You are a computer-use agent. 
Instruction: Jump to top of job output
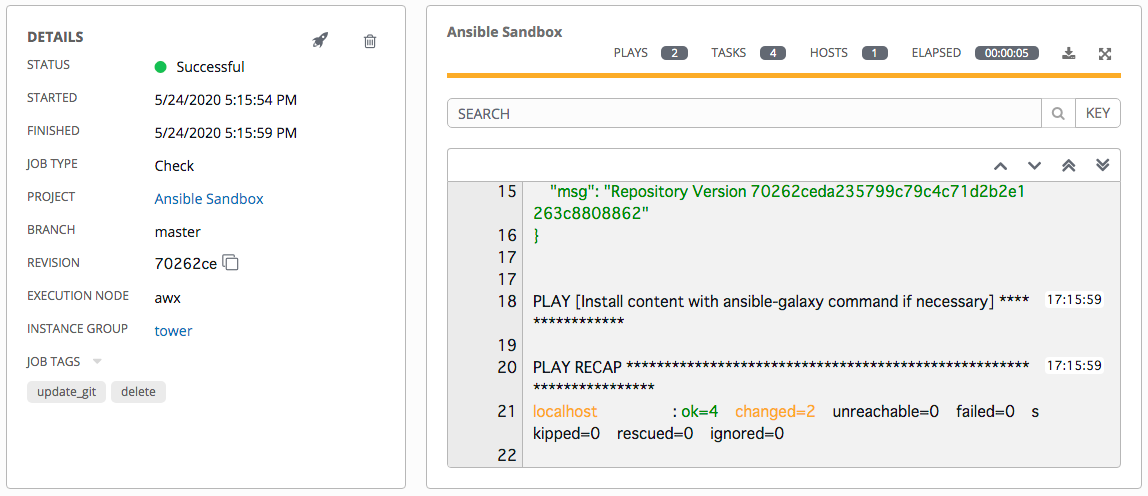coord(1068,165)
